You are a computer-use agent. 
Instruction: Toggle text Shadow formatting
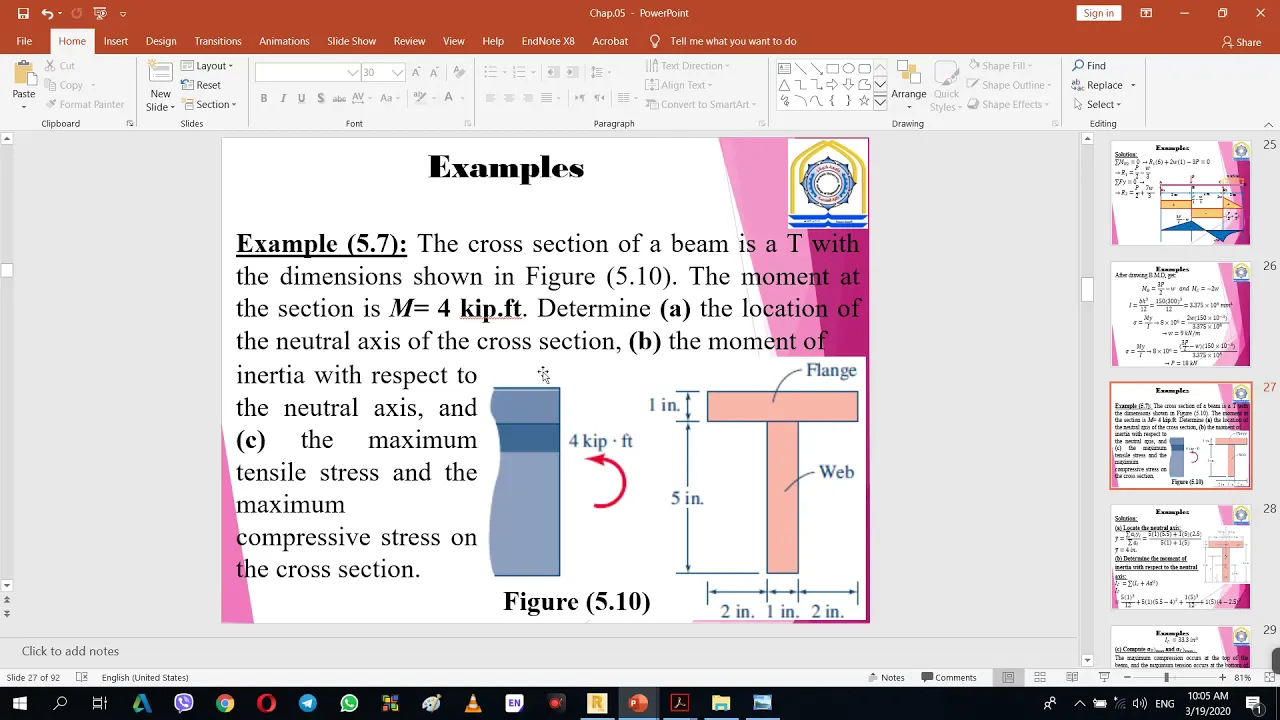coord(320,98)
